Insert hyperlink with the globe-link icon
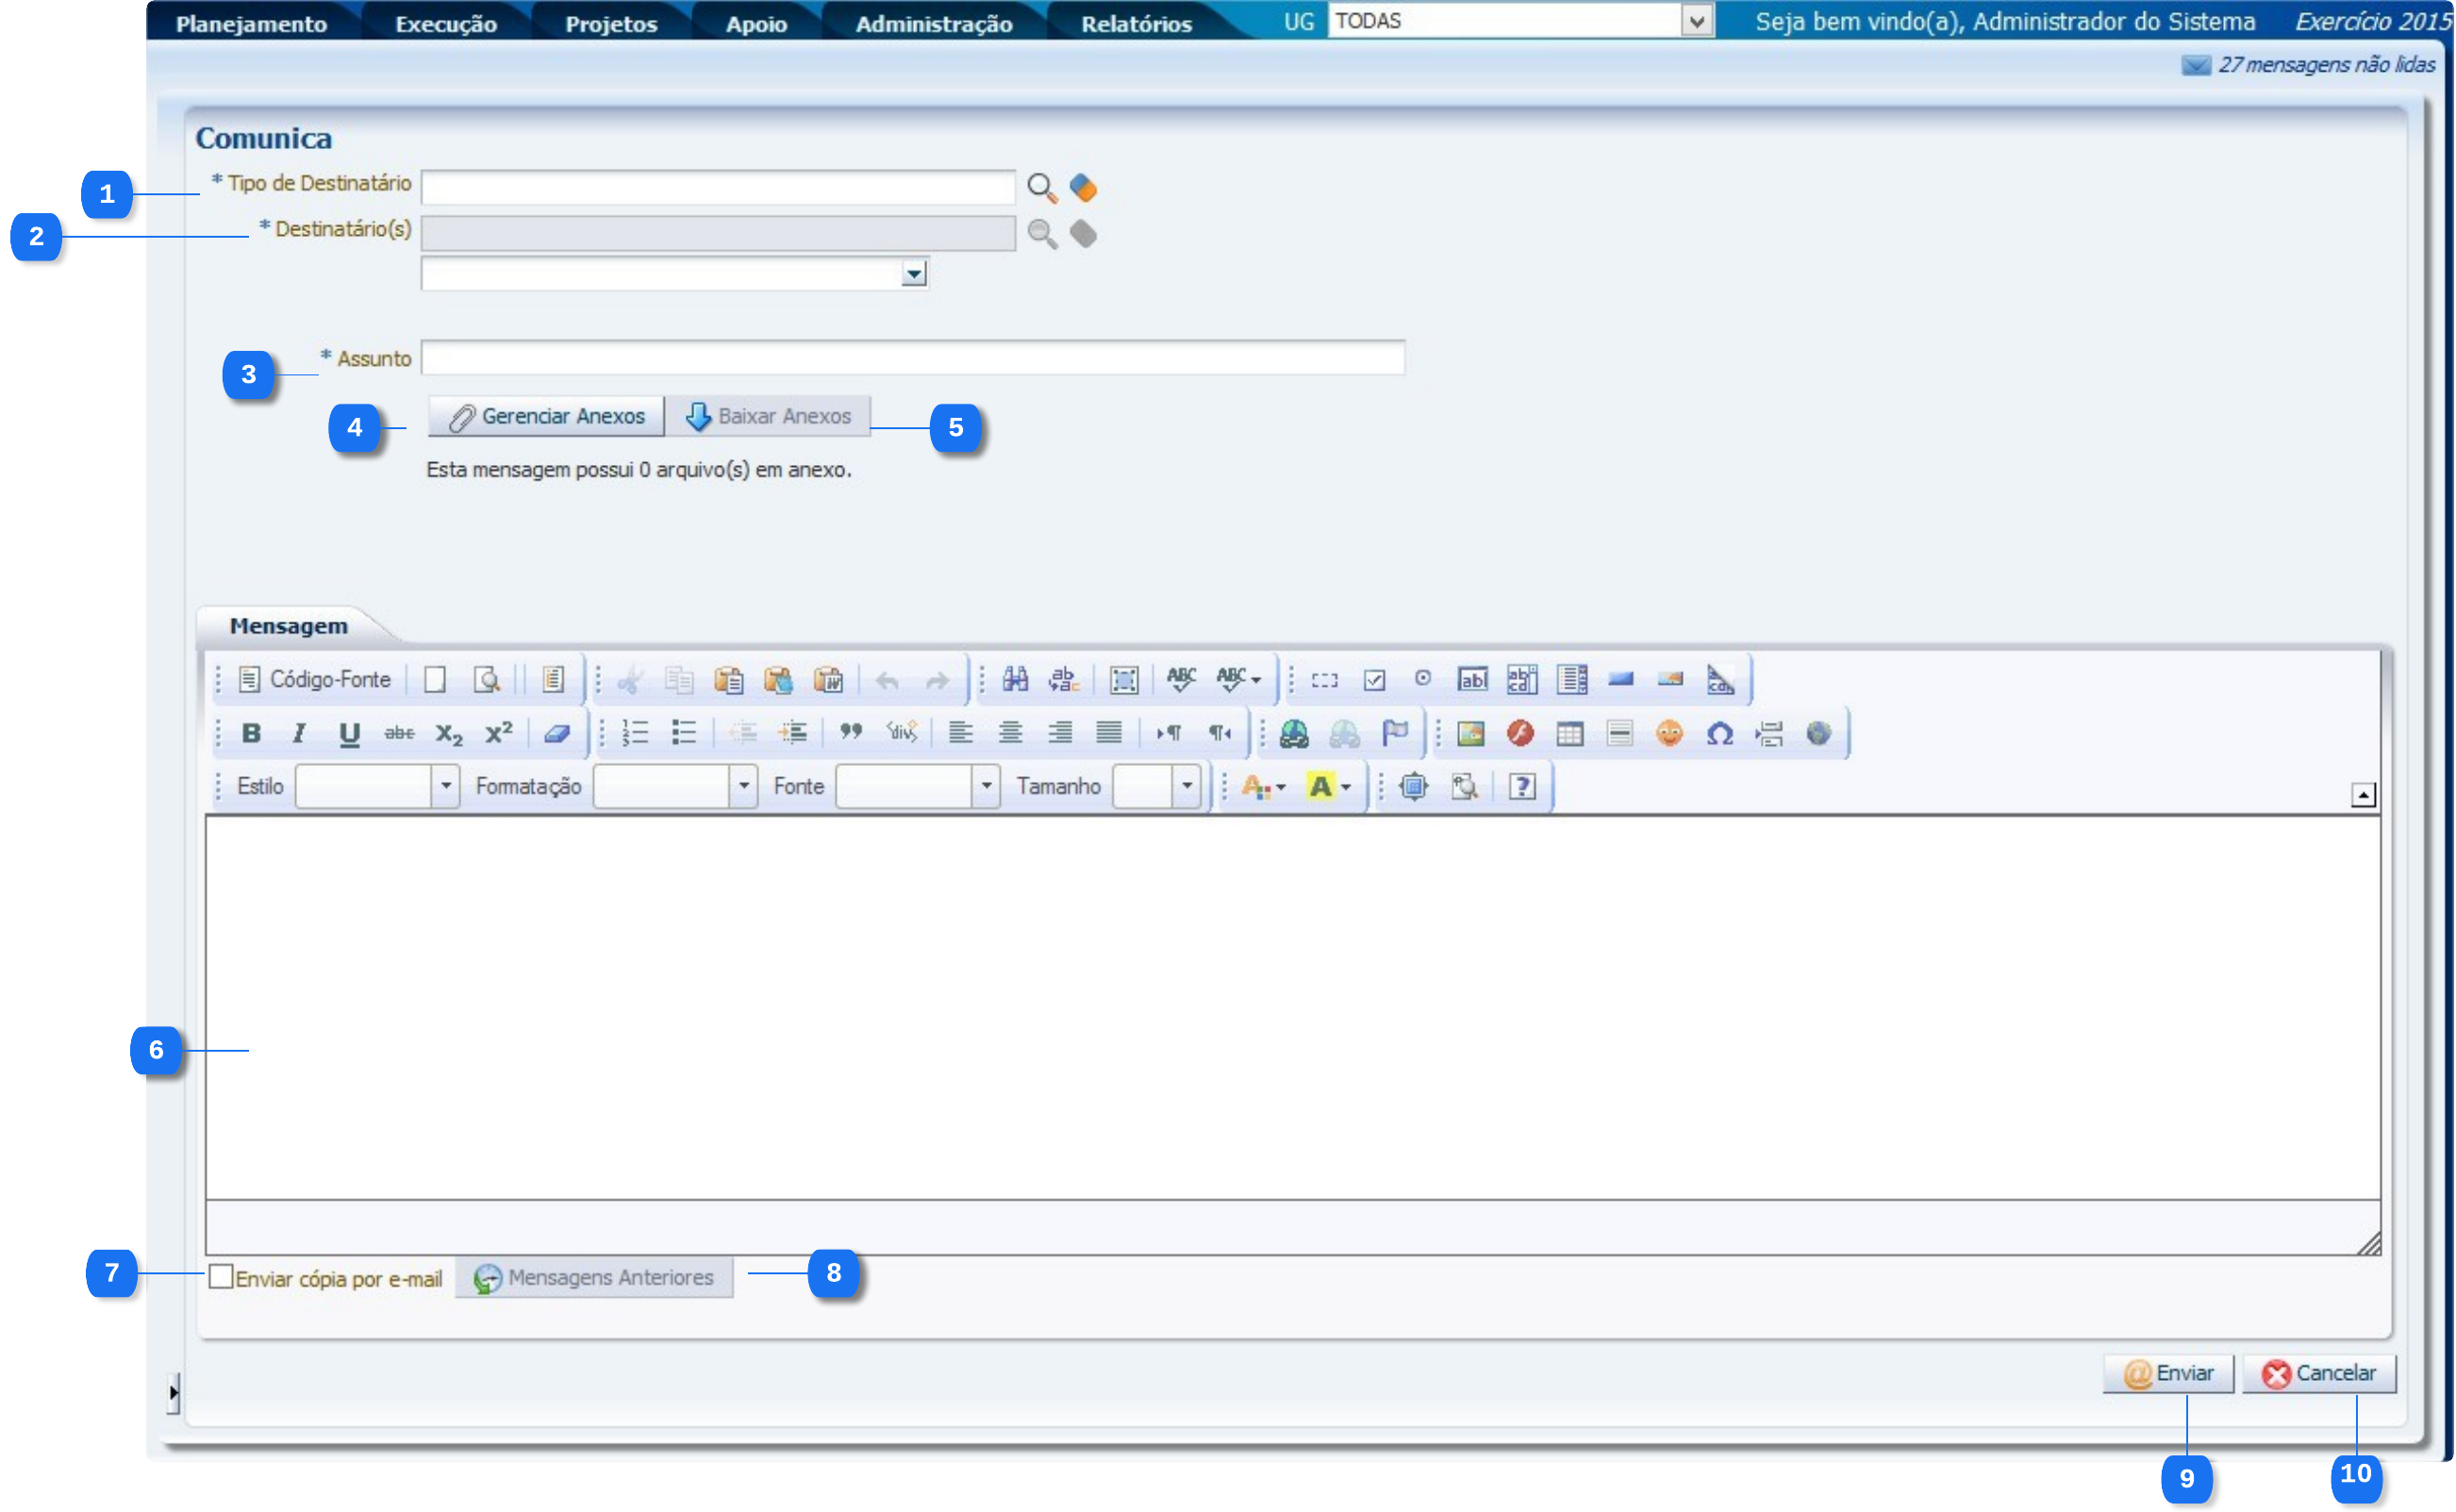Image resolution: width=2456 pixels, height=1512 pixels. [x=1294, y=733]
